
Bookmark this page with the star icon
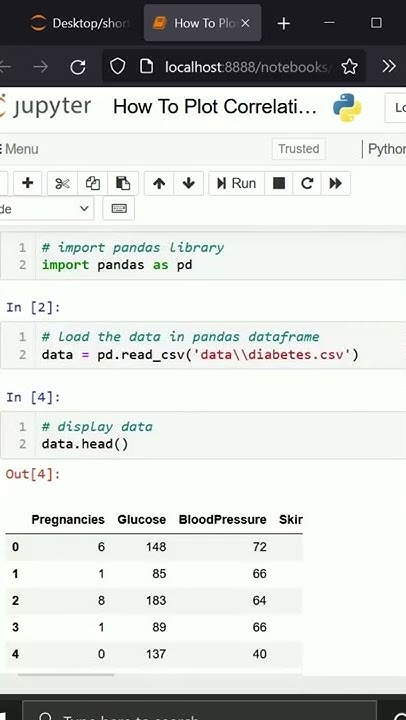point(350,67)
